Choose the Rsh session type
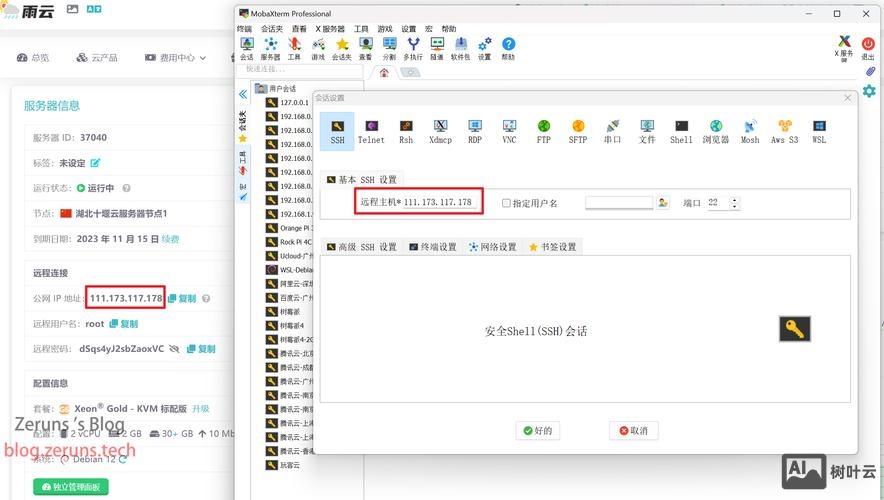 point(406,131)
